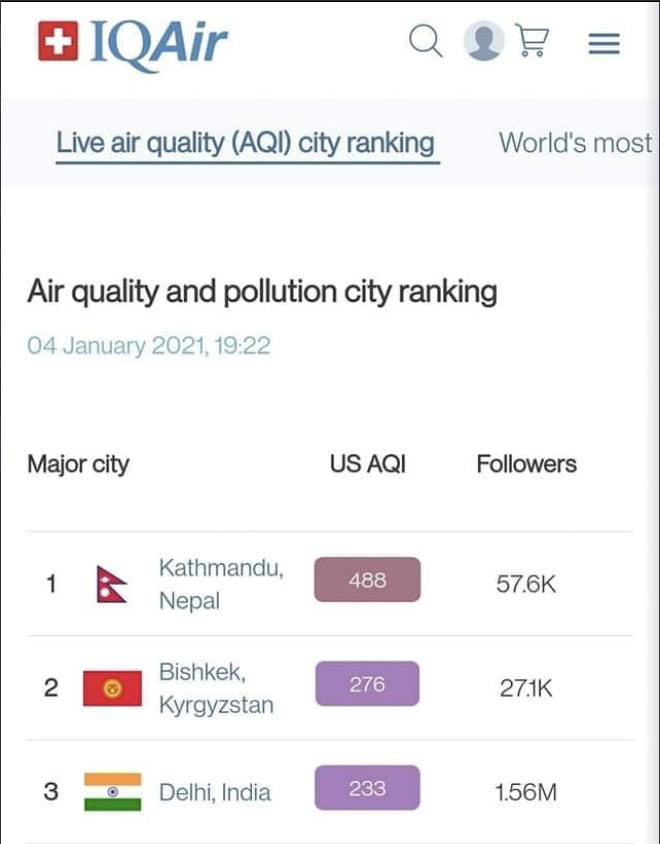Click the 233 AQI badge
The width and height of the screenshot is (660, 844).
pyautogui.click(x=367, y=788)
